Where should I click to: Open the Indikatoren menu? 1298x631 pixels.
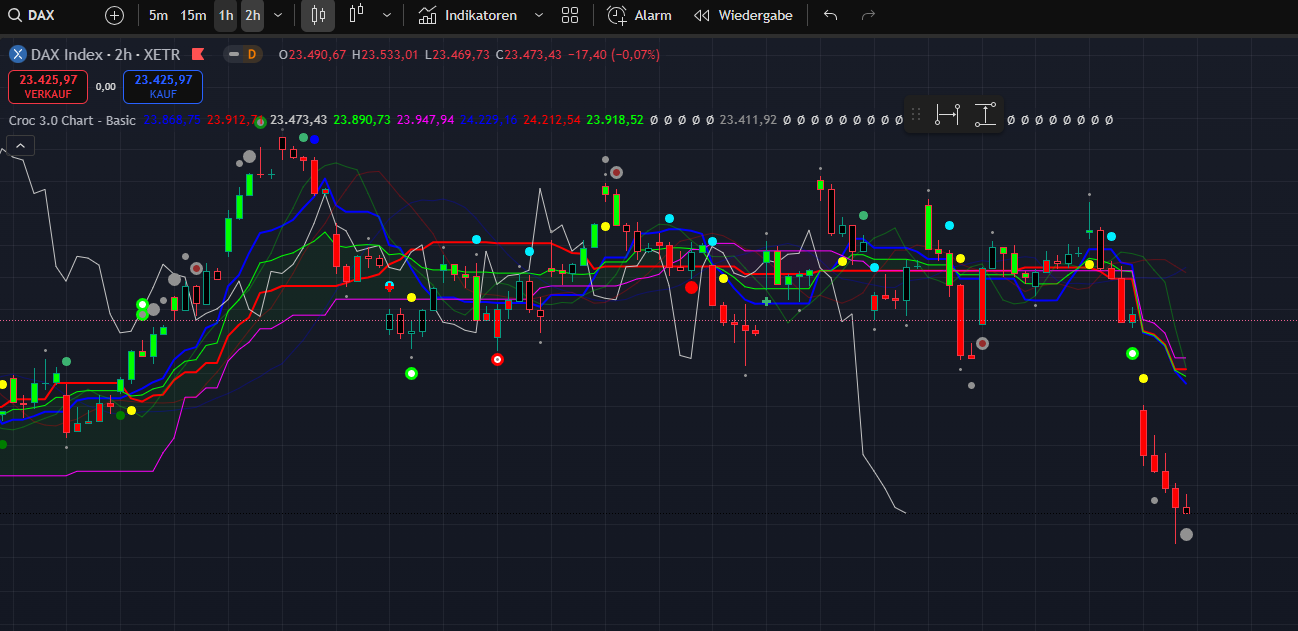pos(468,16)
